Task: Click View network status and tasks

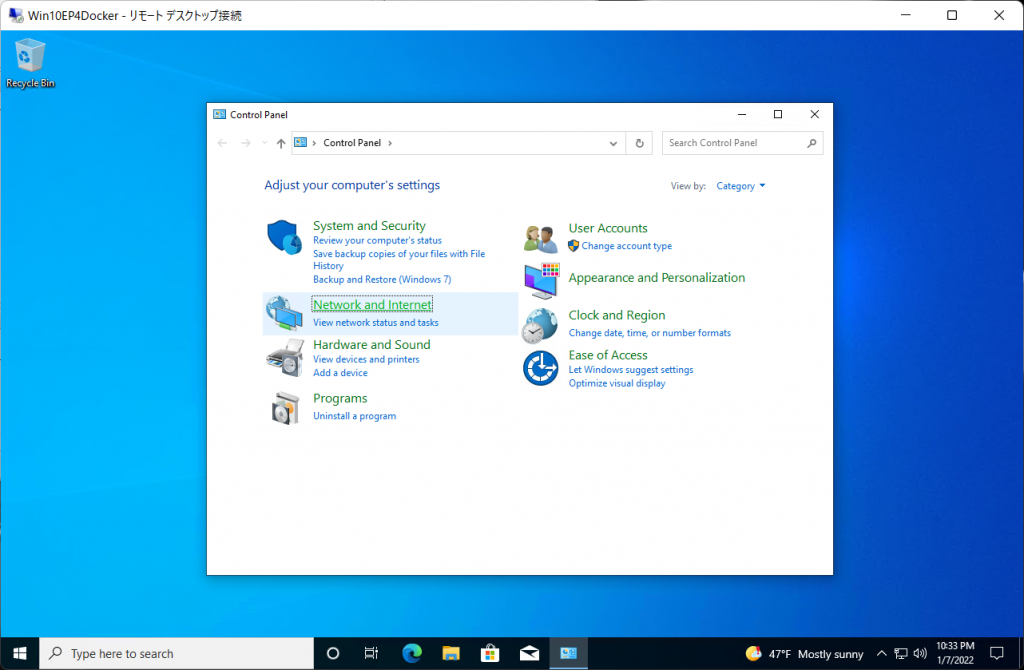Action: (376, 323)
